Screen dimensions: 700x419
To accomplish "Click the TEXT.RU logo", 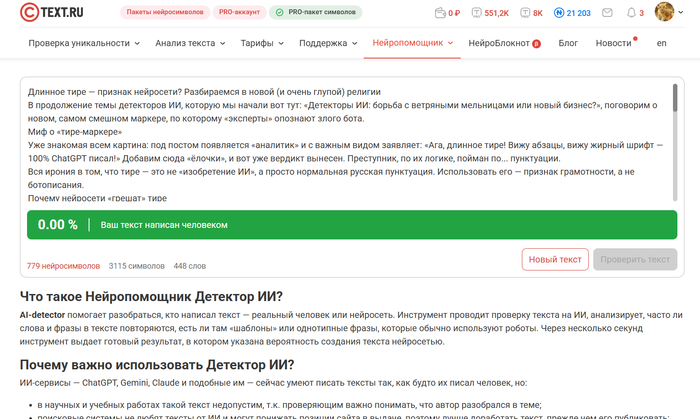I will [52, 12].
